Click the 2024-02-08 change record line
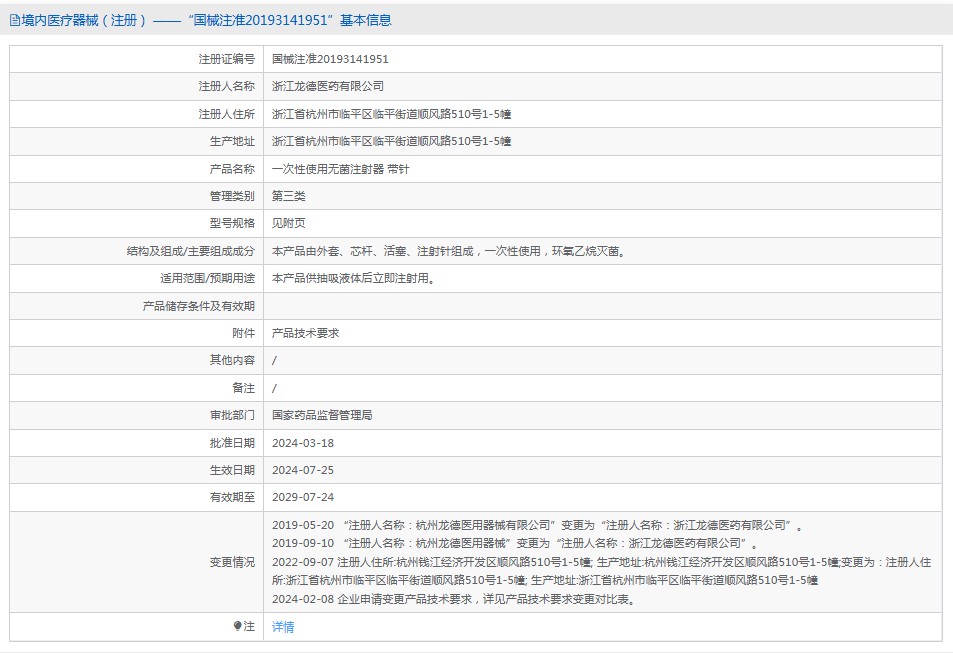This screenshot has width=953, height=653. click(453, 599)
